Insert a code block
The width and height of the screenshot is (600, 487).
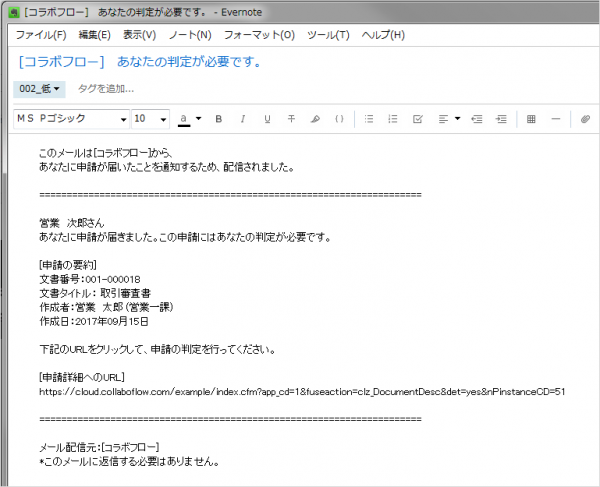click(339, 119)
